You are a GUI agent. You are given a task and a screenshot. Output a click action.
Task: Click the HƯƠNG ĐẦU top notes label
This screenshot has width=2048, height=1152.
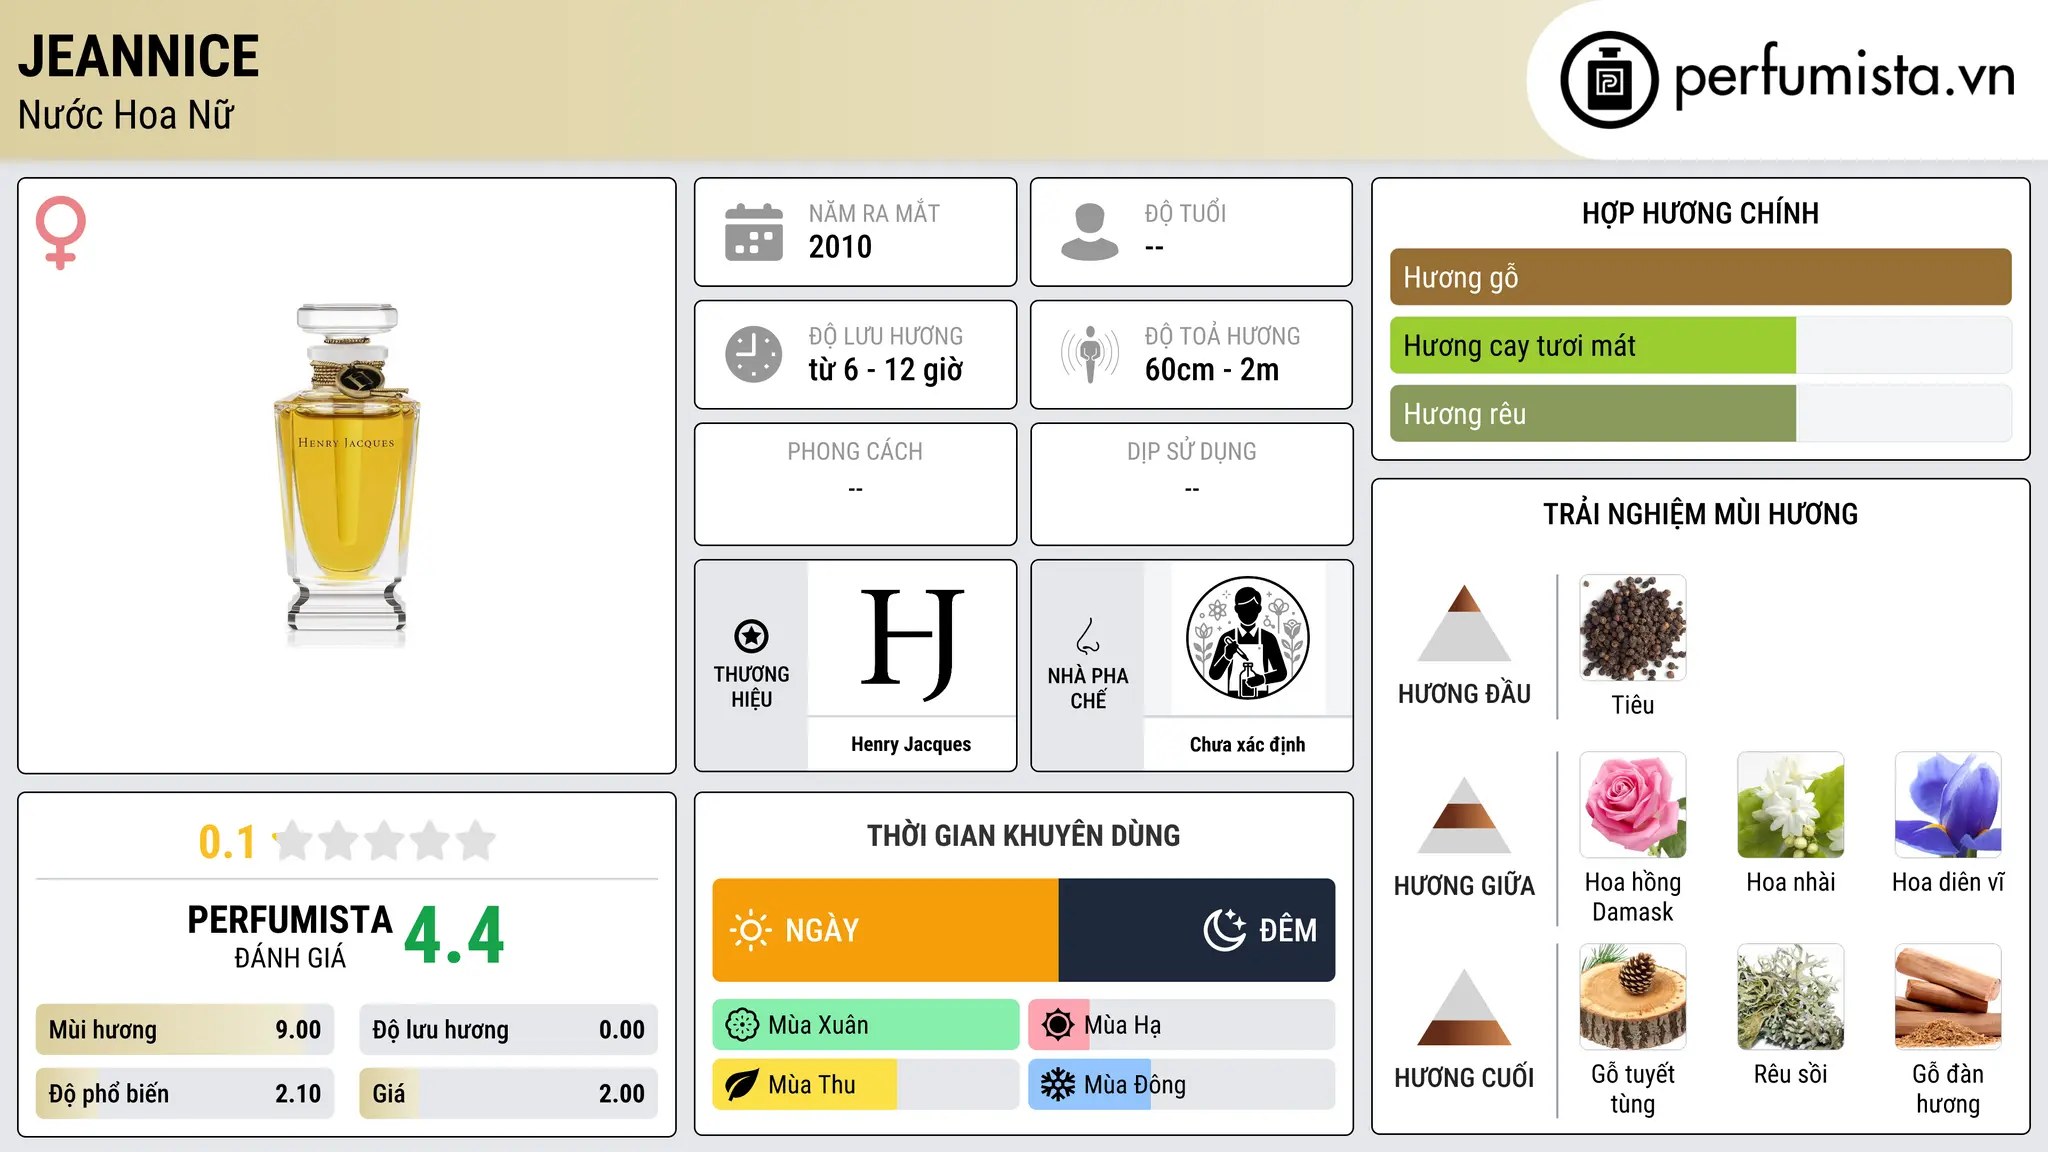coord(1464,694)
